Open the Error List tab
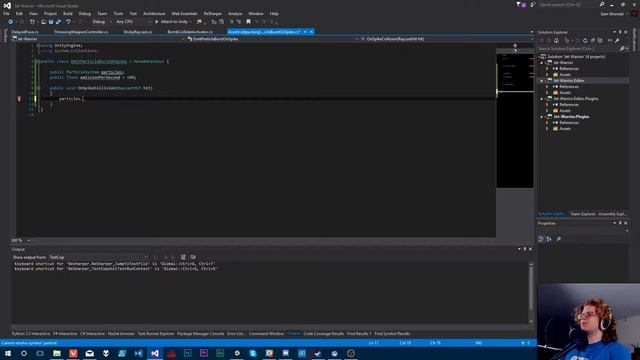640x360 pixels. click(x=236, y=333)
